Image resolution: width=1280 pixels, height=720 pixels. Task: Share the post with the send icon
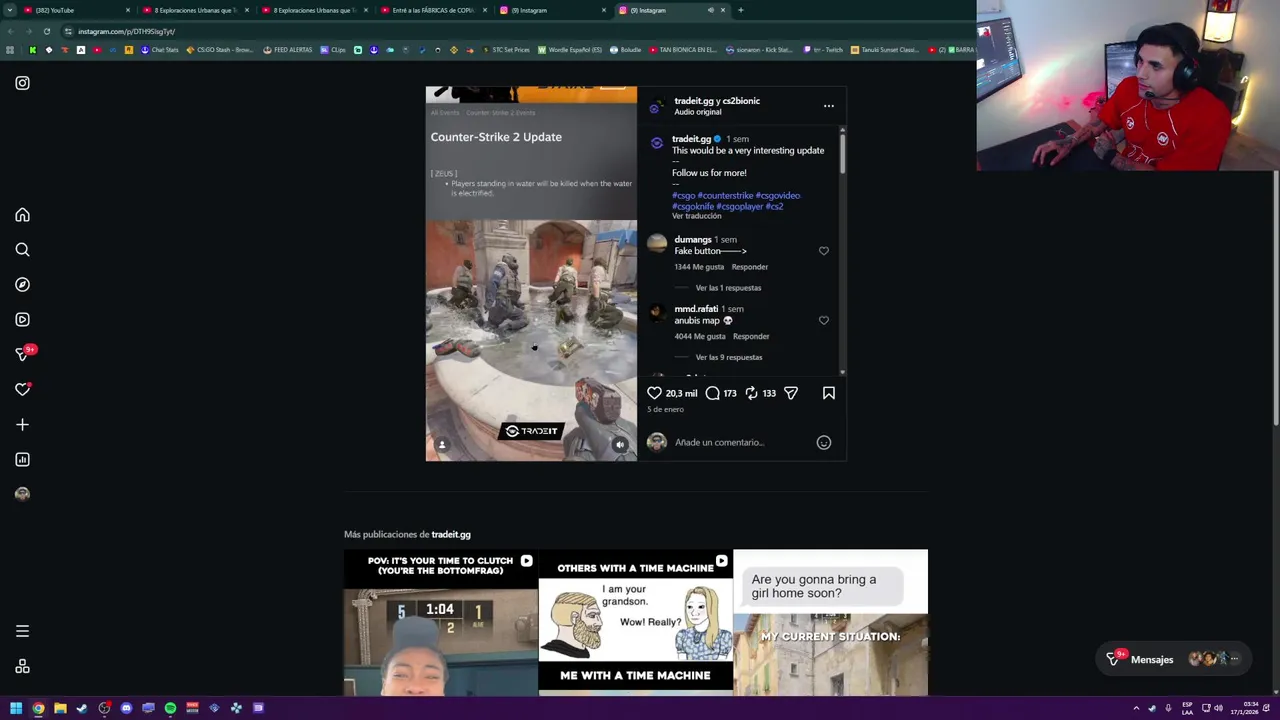(791, 393)
